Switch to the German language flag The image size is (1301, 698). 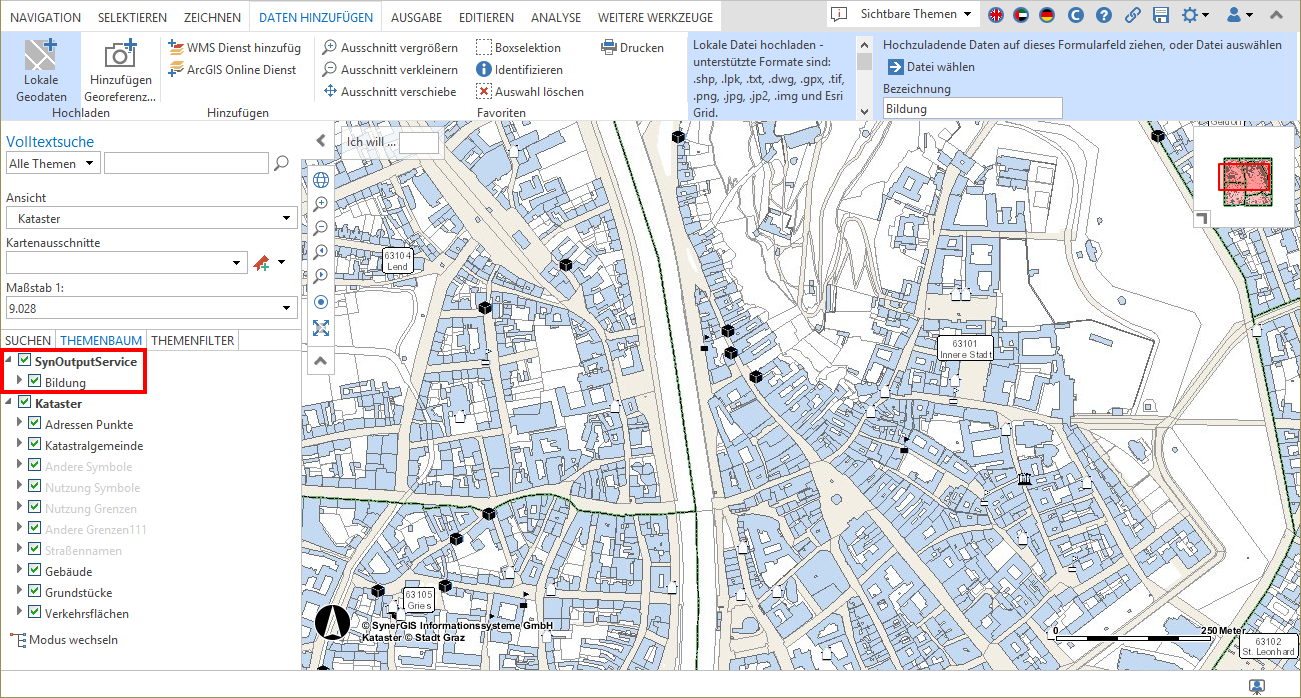point(1046,16)
